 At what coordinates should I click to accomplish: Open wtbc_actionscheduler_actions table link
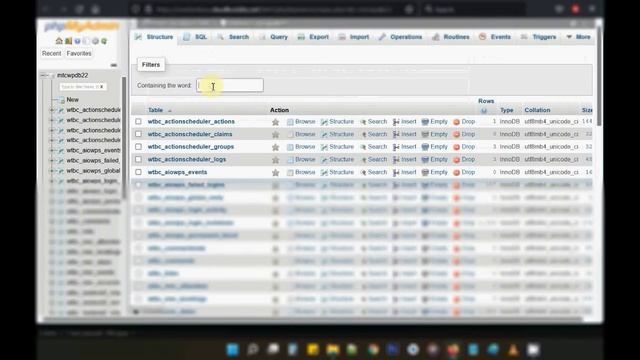(191, 122)
